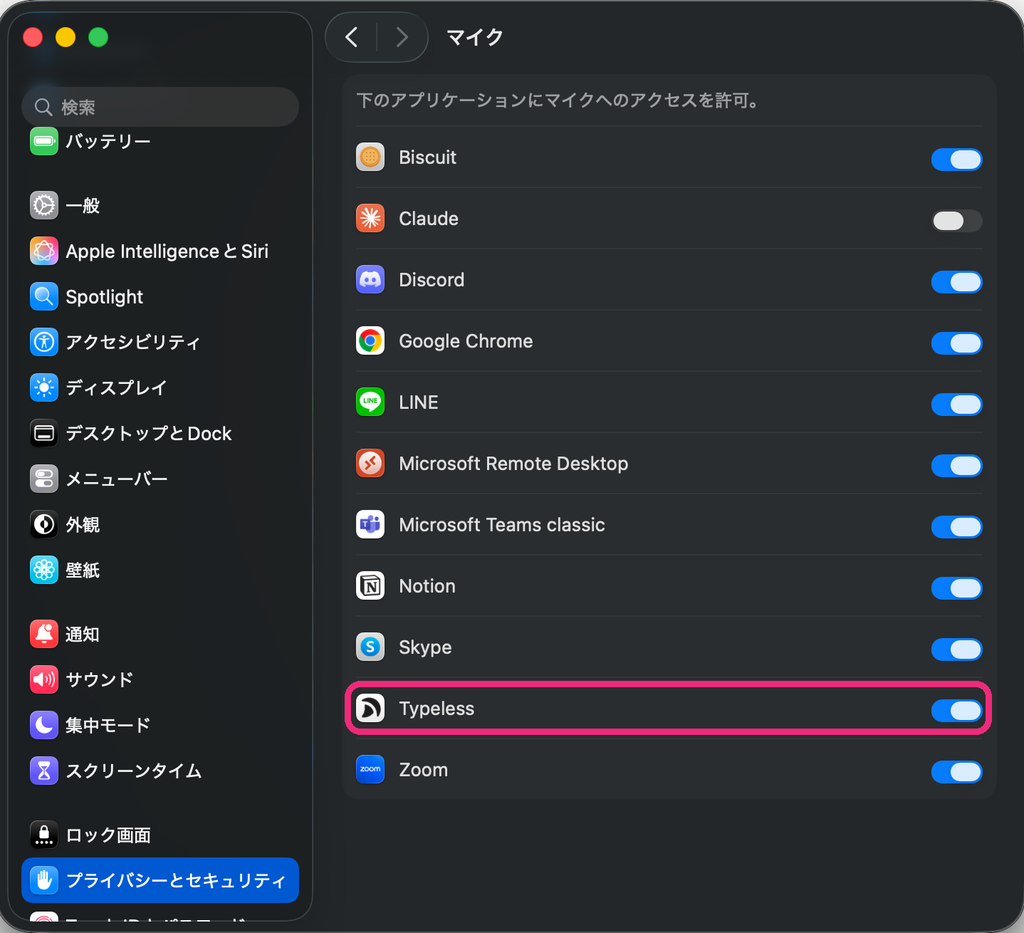Viewport: 1024px width, 933px height.
Task: Select 通知 in the sidebar
Action: (160, 634)
